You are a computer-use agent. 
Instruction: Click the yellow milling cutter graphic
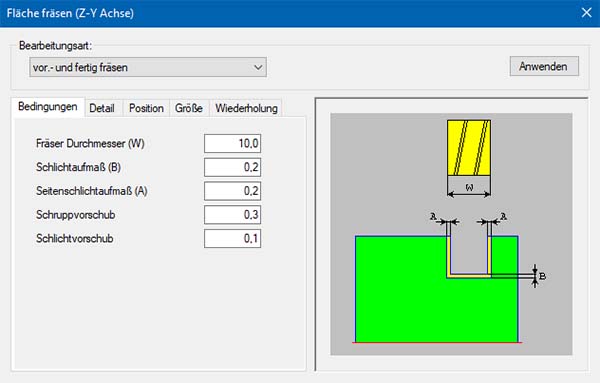point(469,148)
